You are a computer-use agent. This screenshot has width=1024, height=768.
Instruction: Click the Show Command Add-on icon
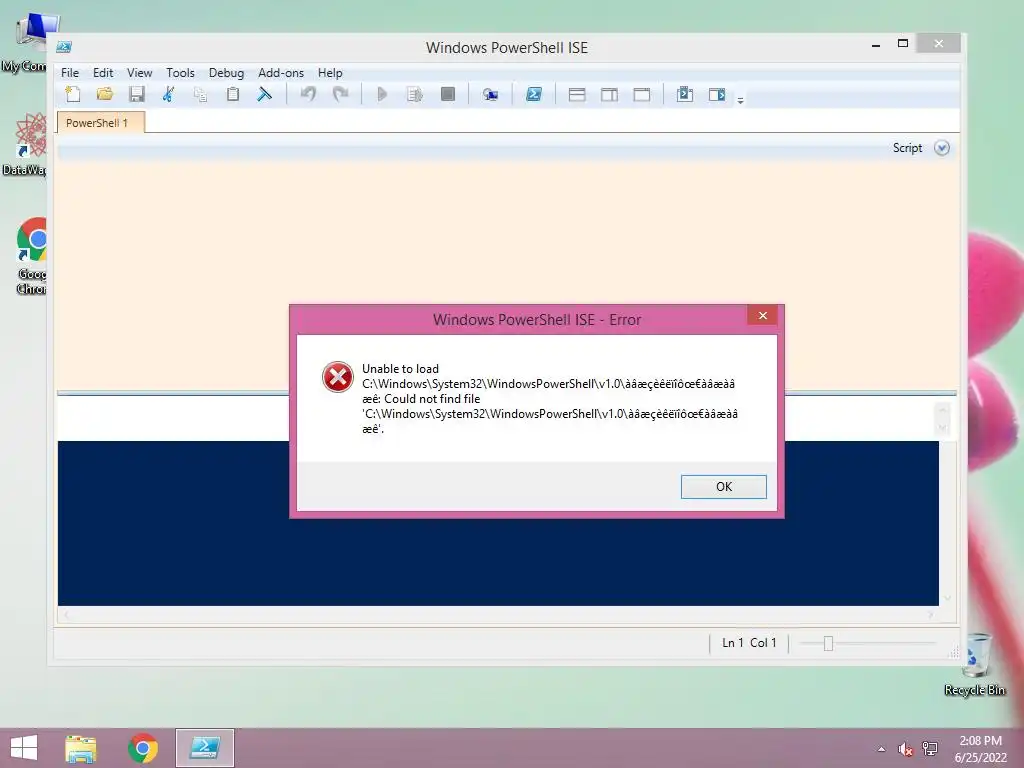point(717,95)
